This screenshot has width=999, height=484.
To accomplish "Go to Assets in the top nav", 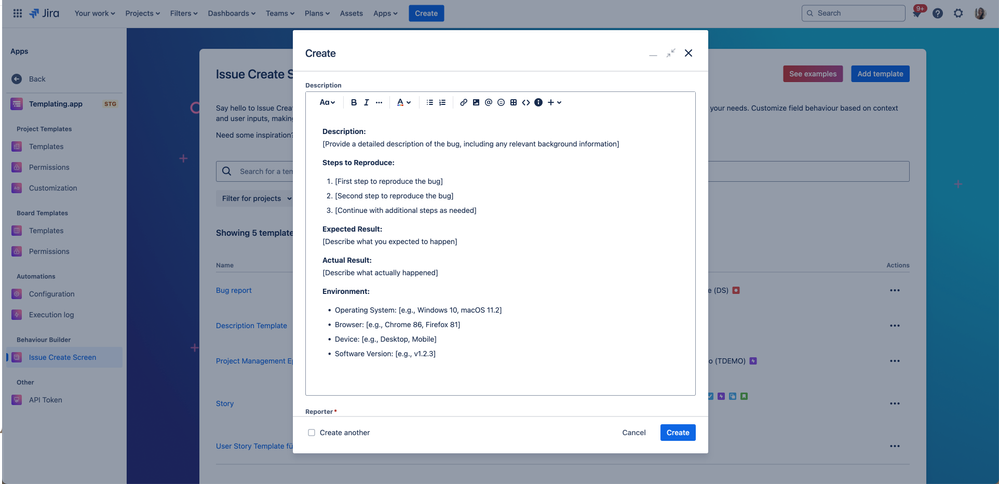I will pyautogui.click(x=352, y=13).
